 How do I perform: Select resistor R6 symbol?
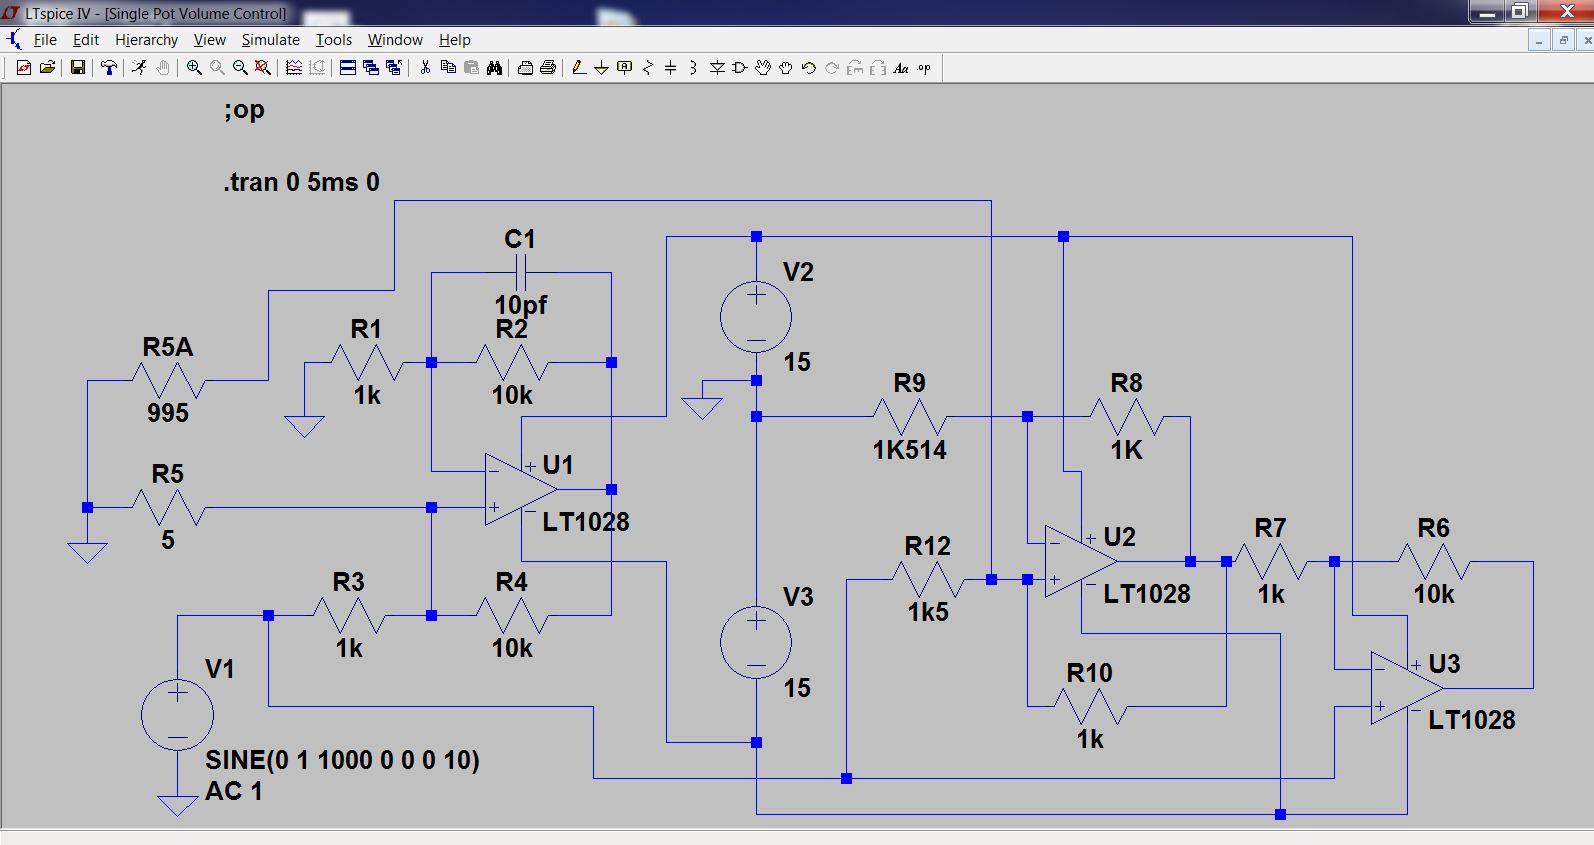(x=1434, y=562)
